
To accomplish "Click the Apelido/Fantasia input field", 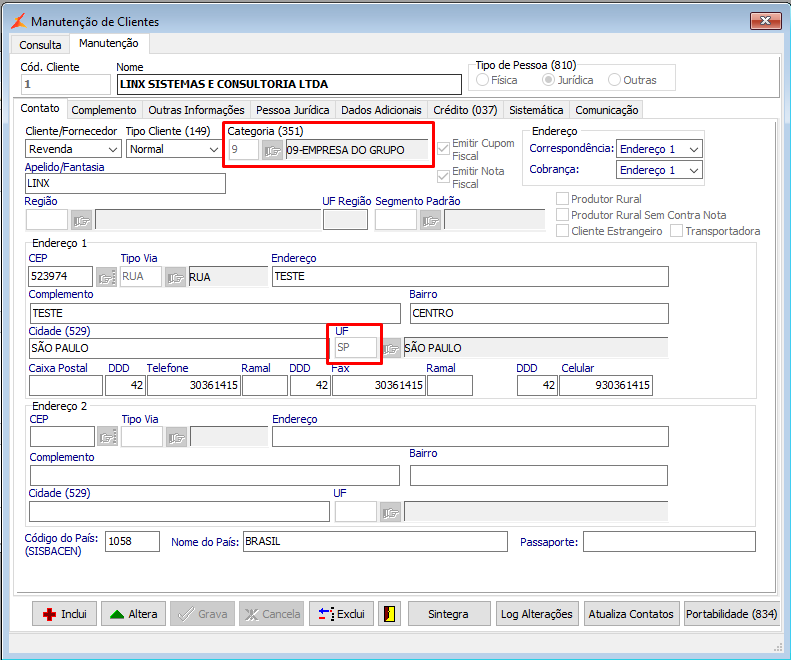I will tap(125, 184).
